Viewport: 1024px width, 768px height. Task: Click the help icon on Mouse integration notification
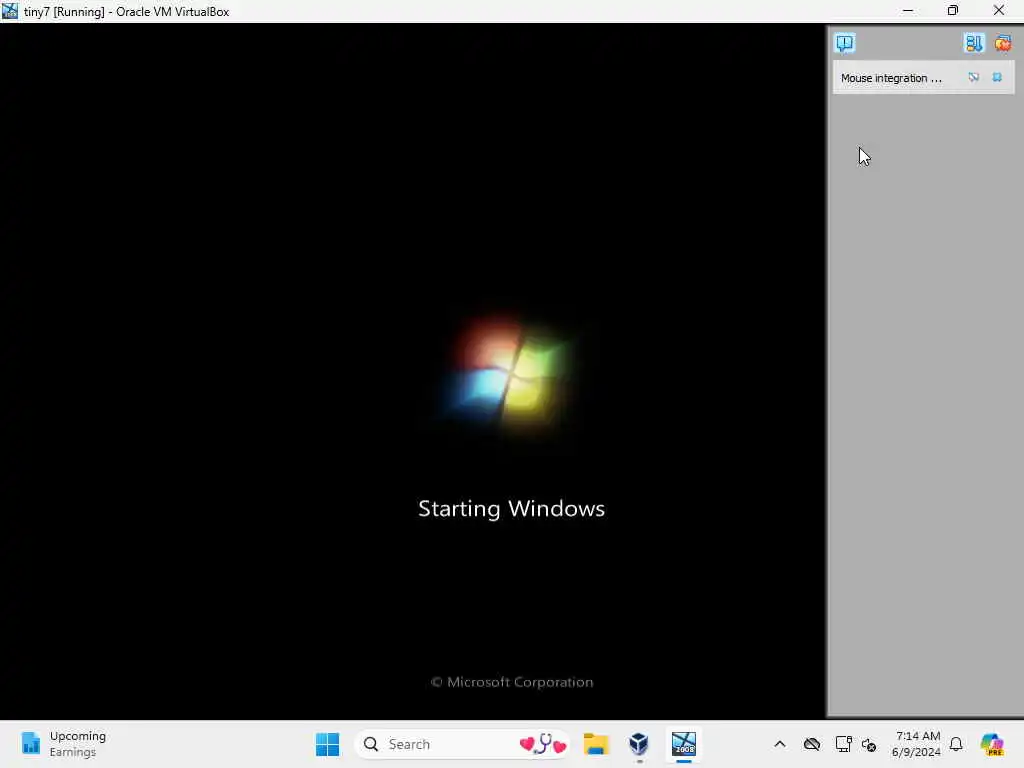[x=973, y=77]
